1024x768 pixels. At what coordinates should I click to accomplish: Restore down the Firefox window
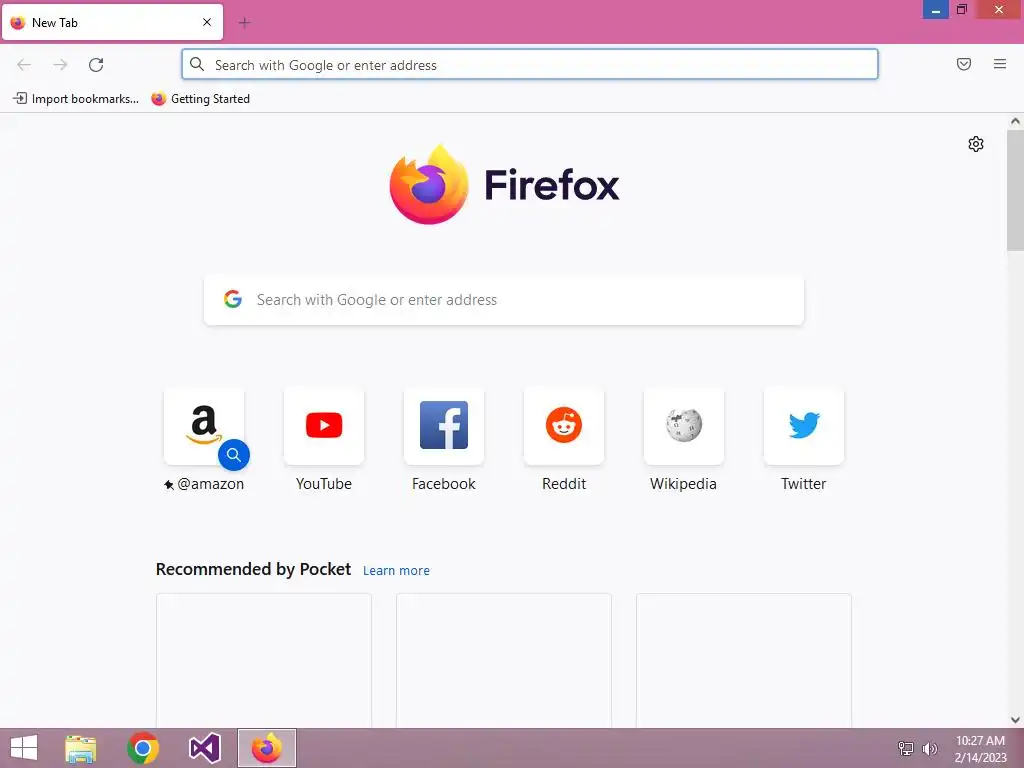[x=961, y=9]
